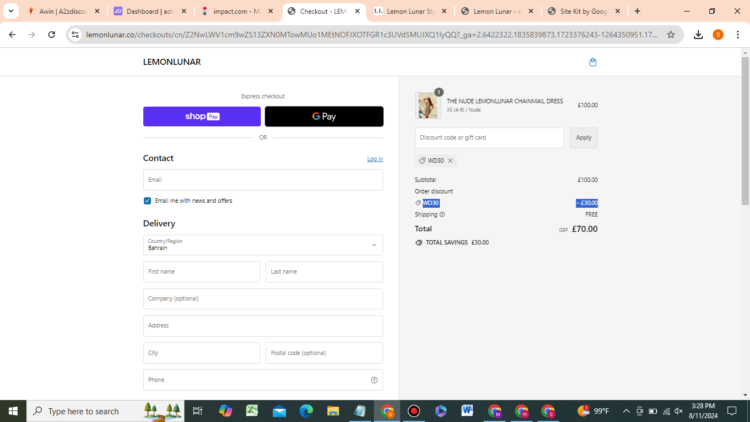The image size is (750, 422).
Task: Open the Chrome profile avatar
Action: click(718, 34)
